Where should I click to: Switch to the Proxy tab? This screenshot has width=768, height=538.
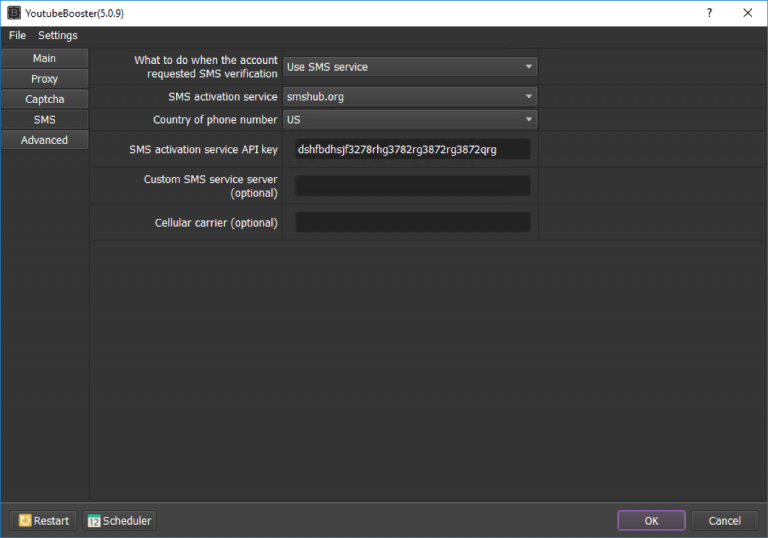click(x=45, y=79)
